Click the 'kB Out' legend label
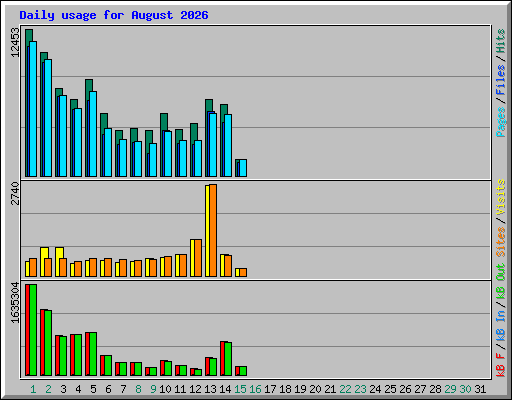 501,282
